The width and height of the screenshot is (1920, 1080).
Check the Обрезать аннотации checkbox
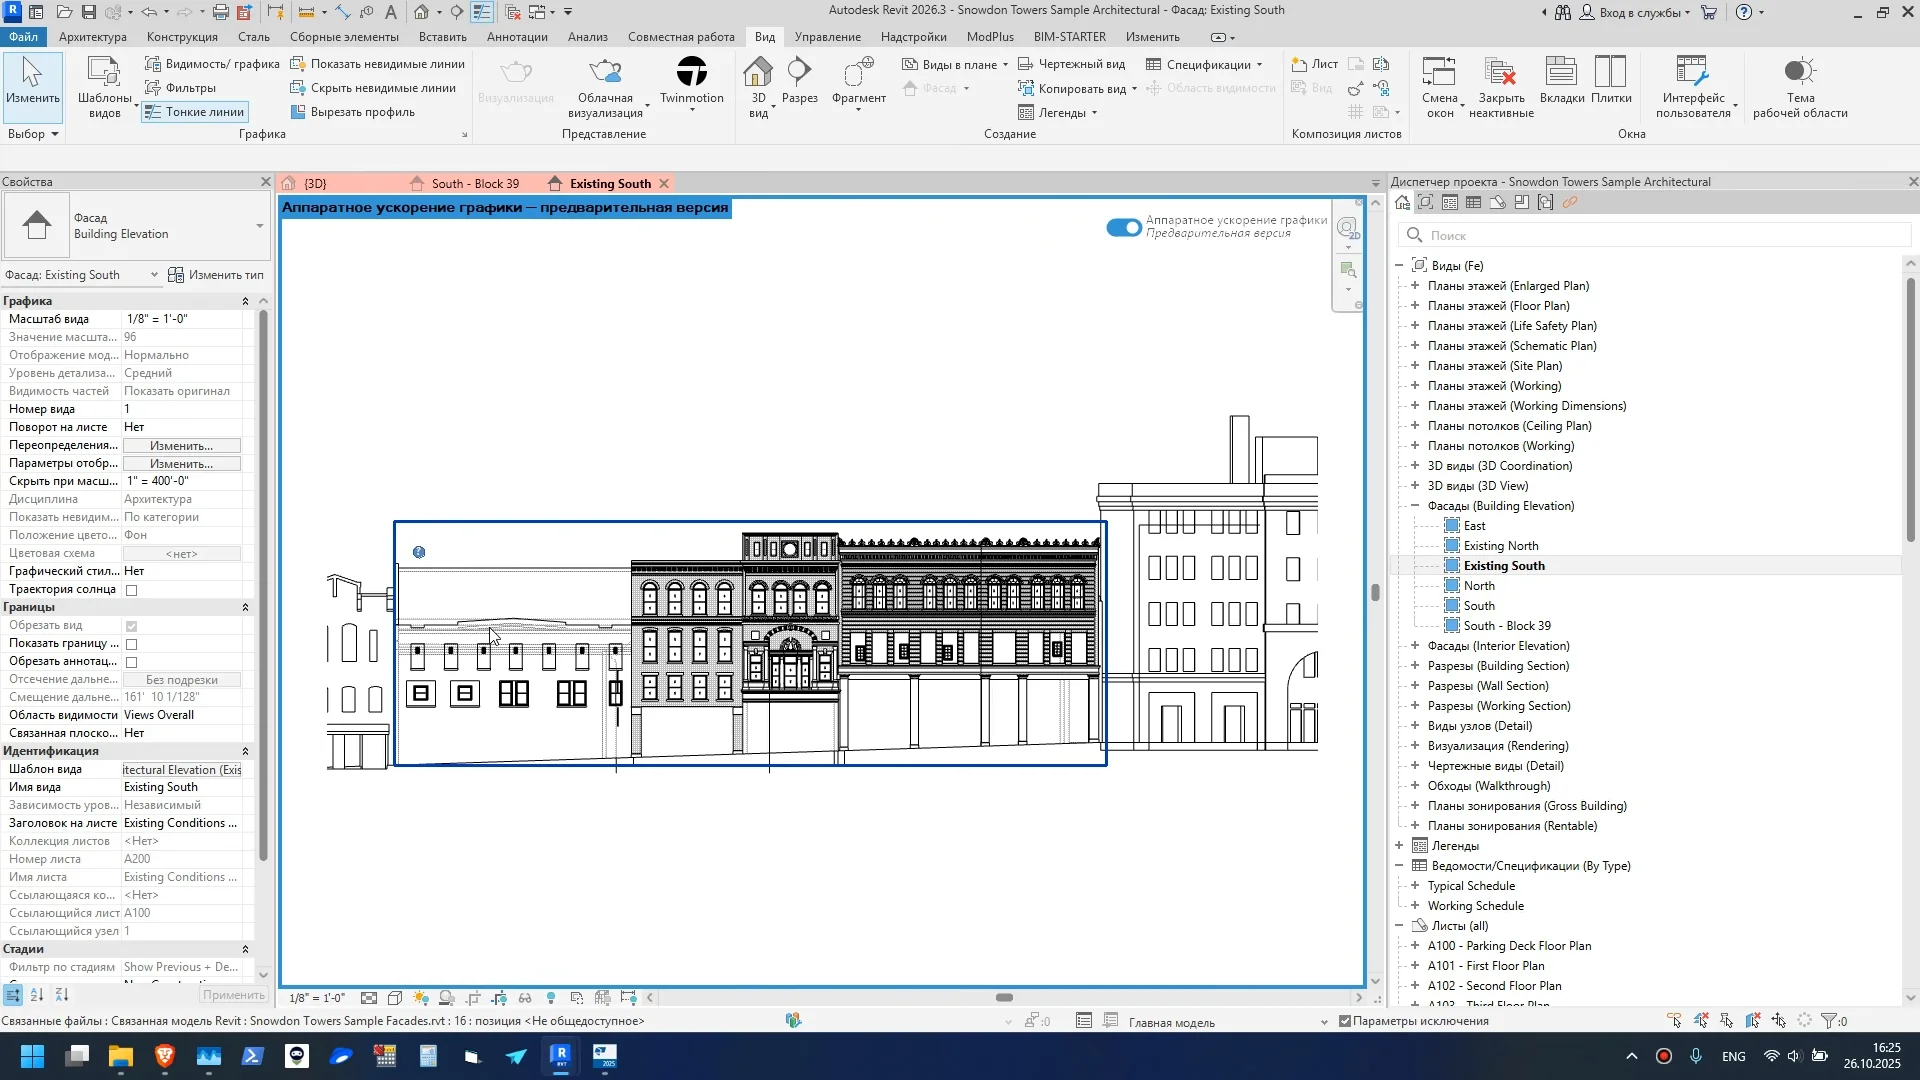tap(131, 662)
